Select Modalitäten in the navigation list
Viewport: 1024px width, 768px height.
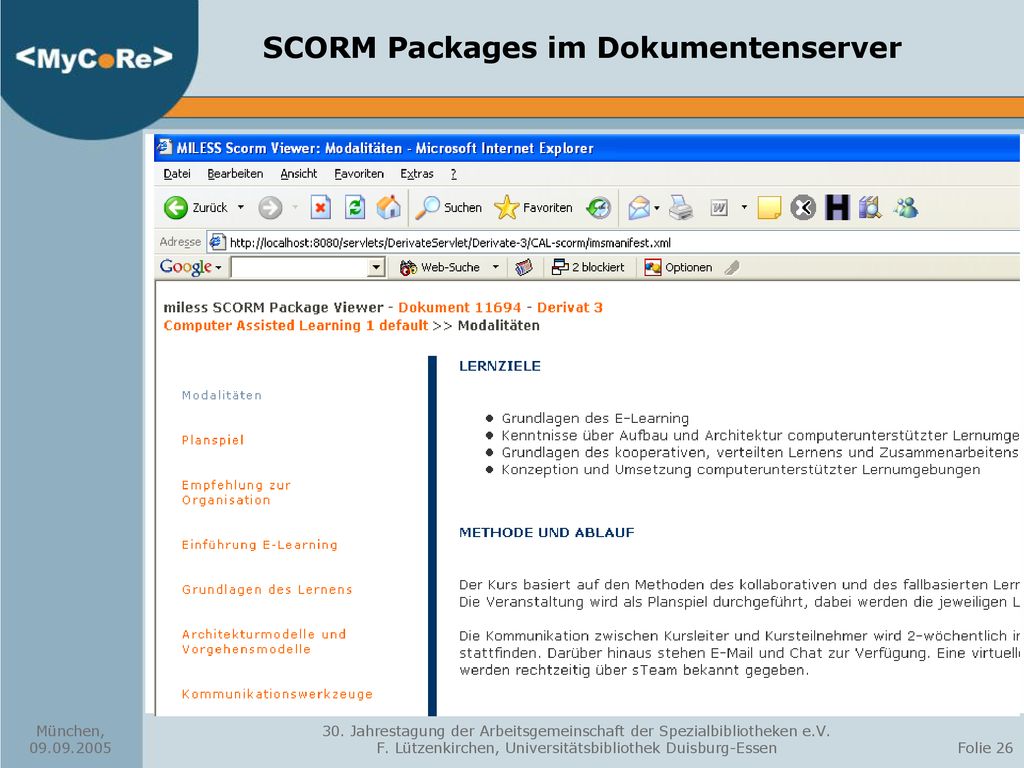click(221, 395)
